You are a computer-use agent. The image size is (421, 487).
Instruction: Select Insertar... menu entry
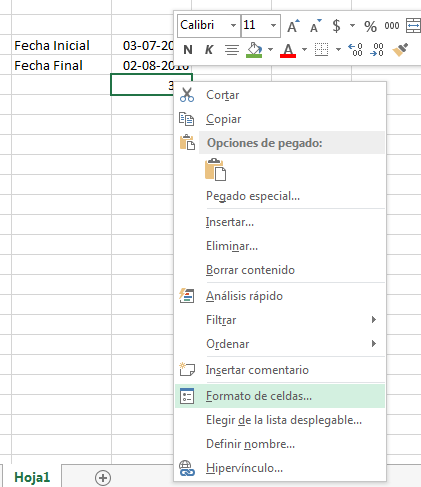[279, 222]
